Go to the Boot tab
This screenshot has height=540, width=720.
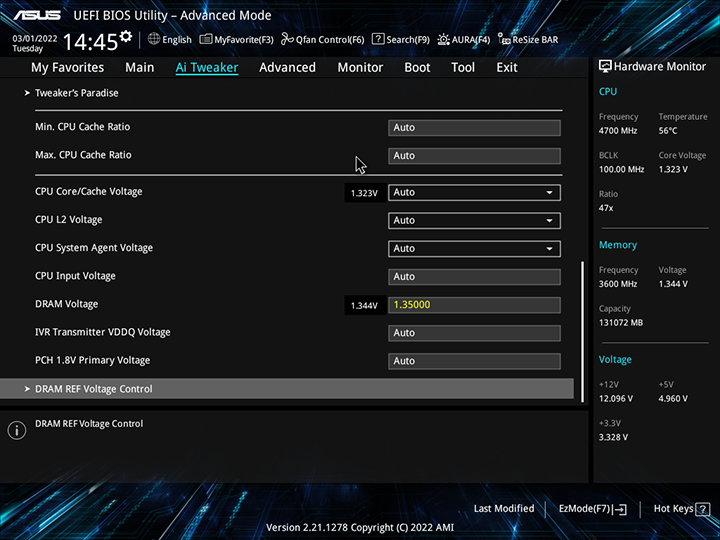(x=417, y=67)
